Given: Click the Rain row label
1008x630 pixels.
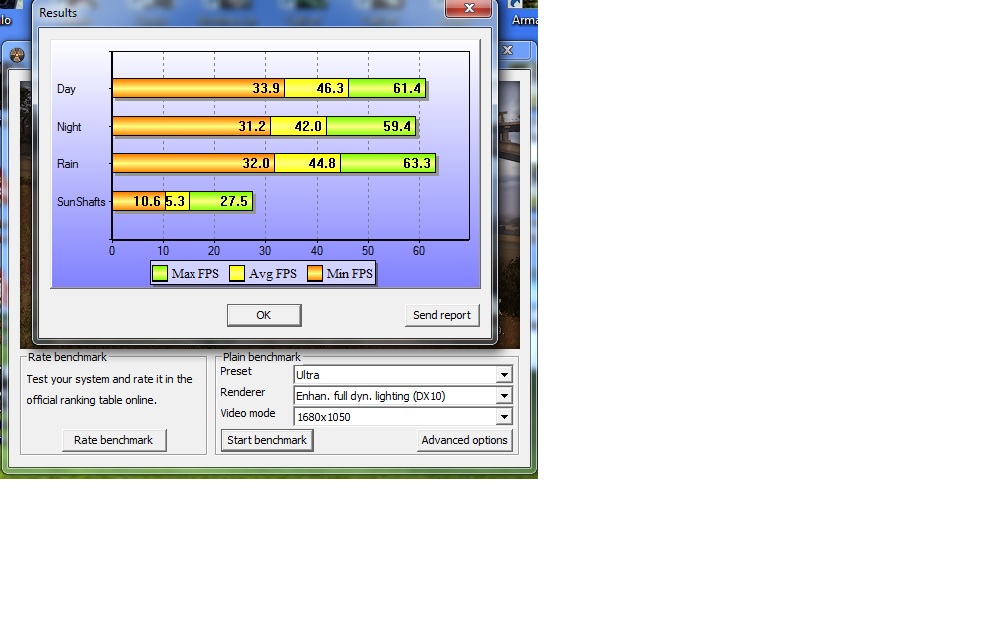Looking at the screenshot, I should pos(68,164).
